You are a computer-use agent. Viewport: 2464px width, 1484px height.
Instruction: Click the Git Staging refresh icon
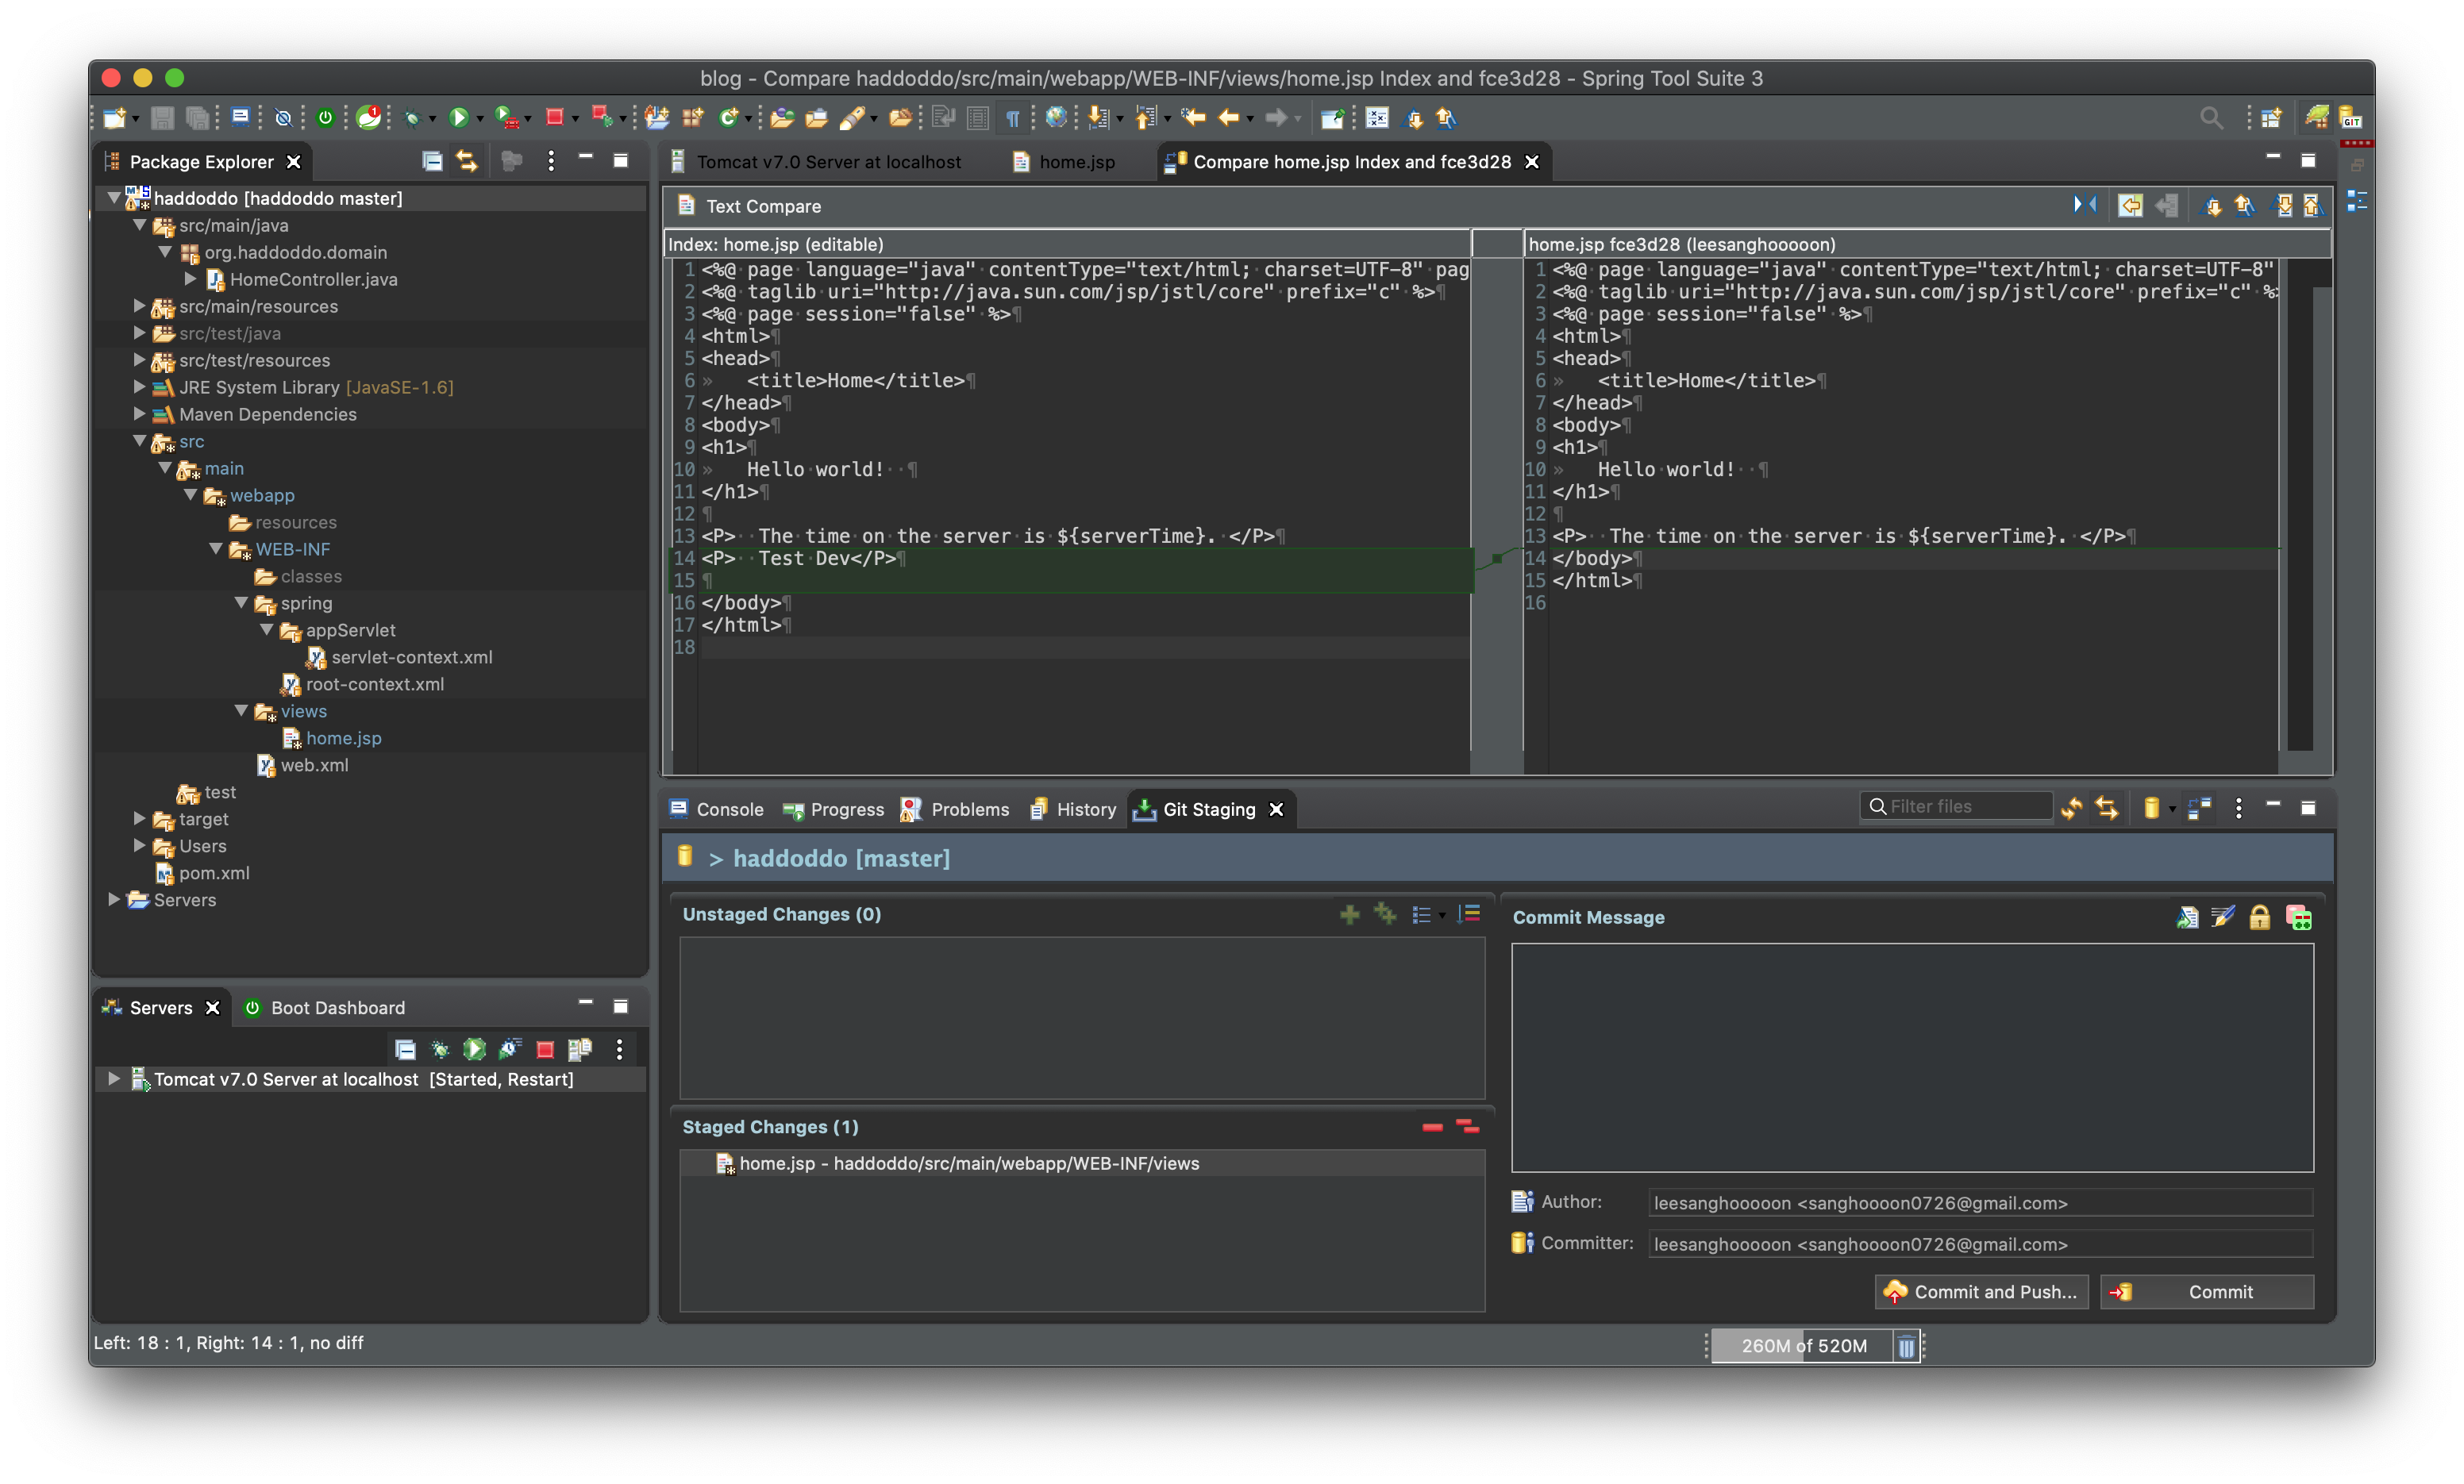pyautogui.click(x=2071, y=808)
